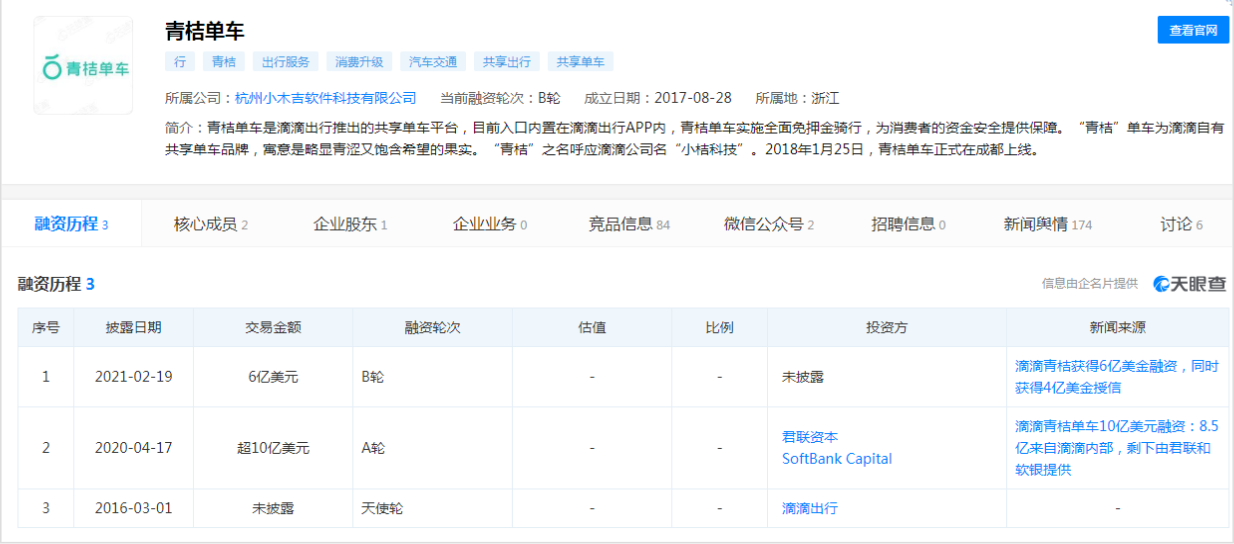Select the 汽车交通 tag
Image resolution: width=1234 pixels, height=544 pixels.
[x=433, y=61]
